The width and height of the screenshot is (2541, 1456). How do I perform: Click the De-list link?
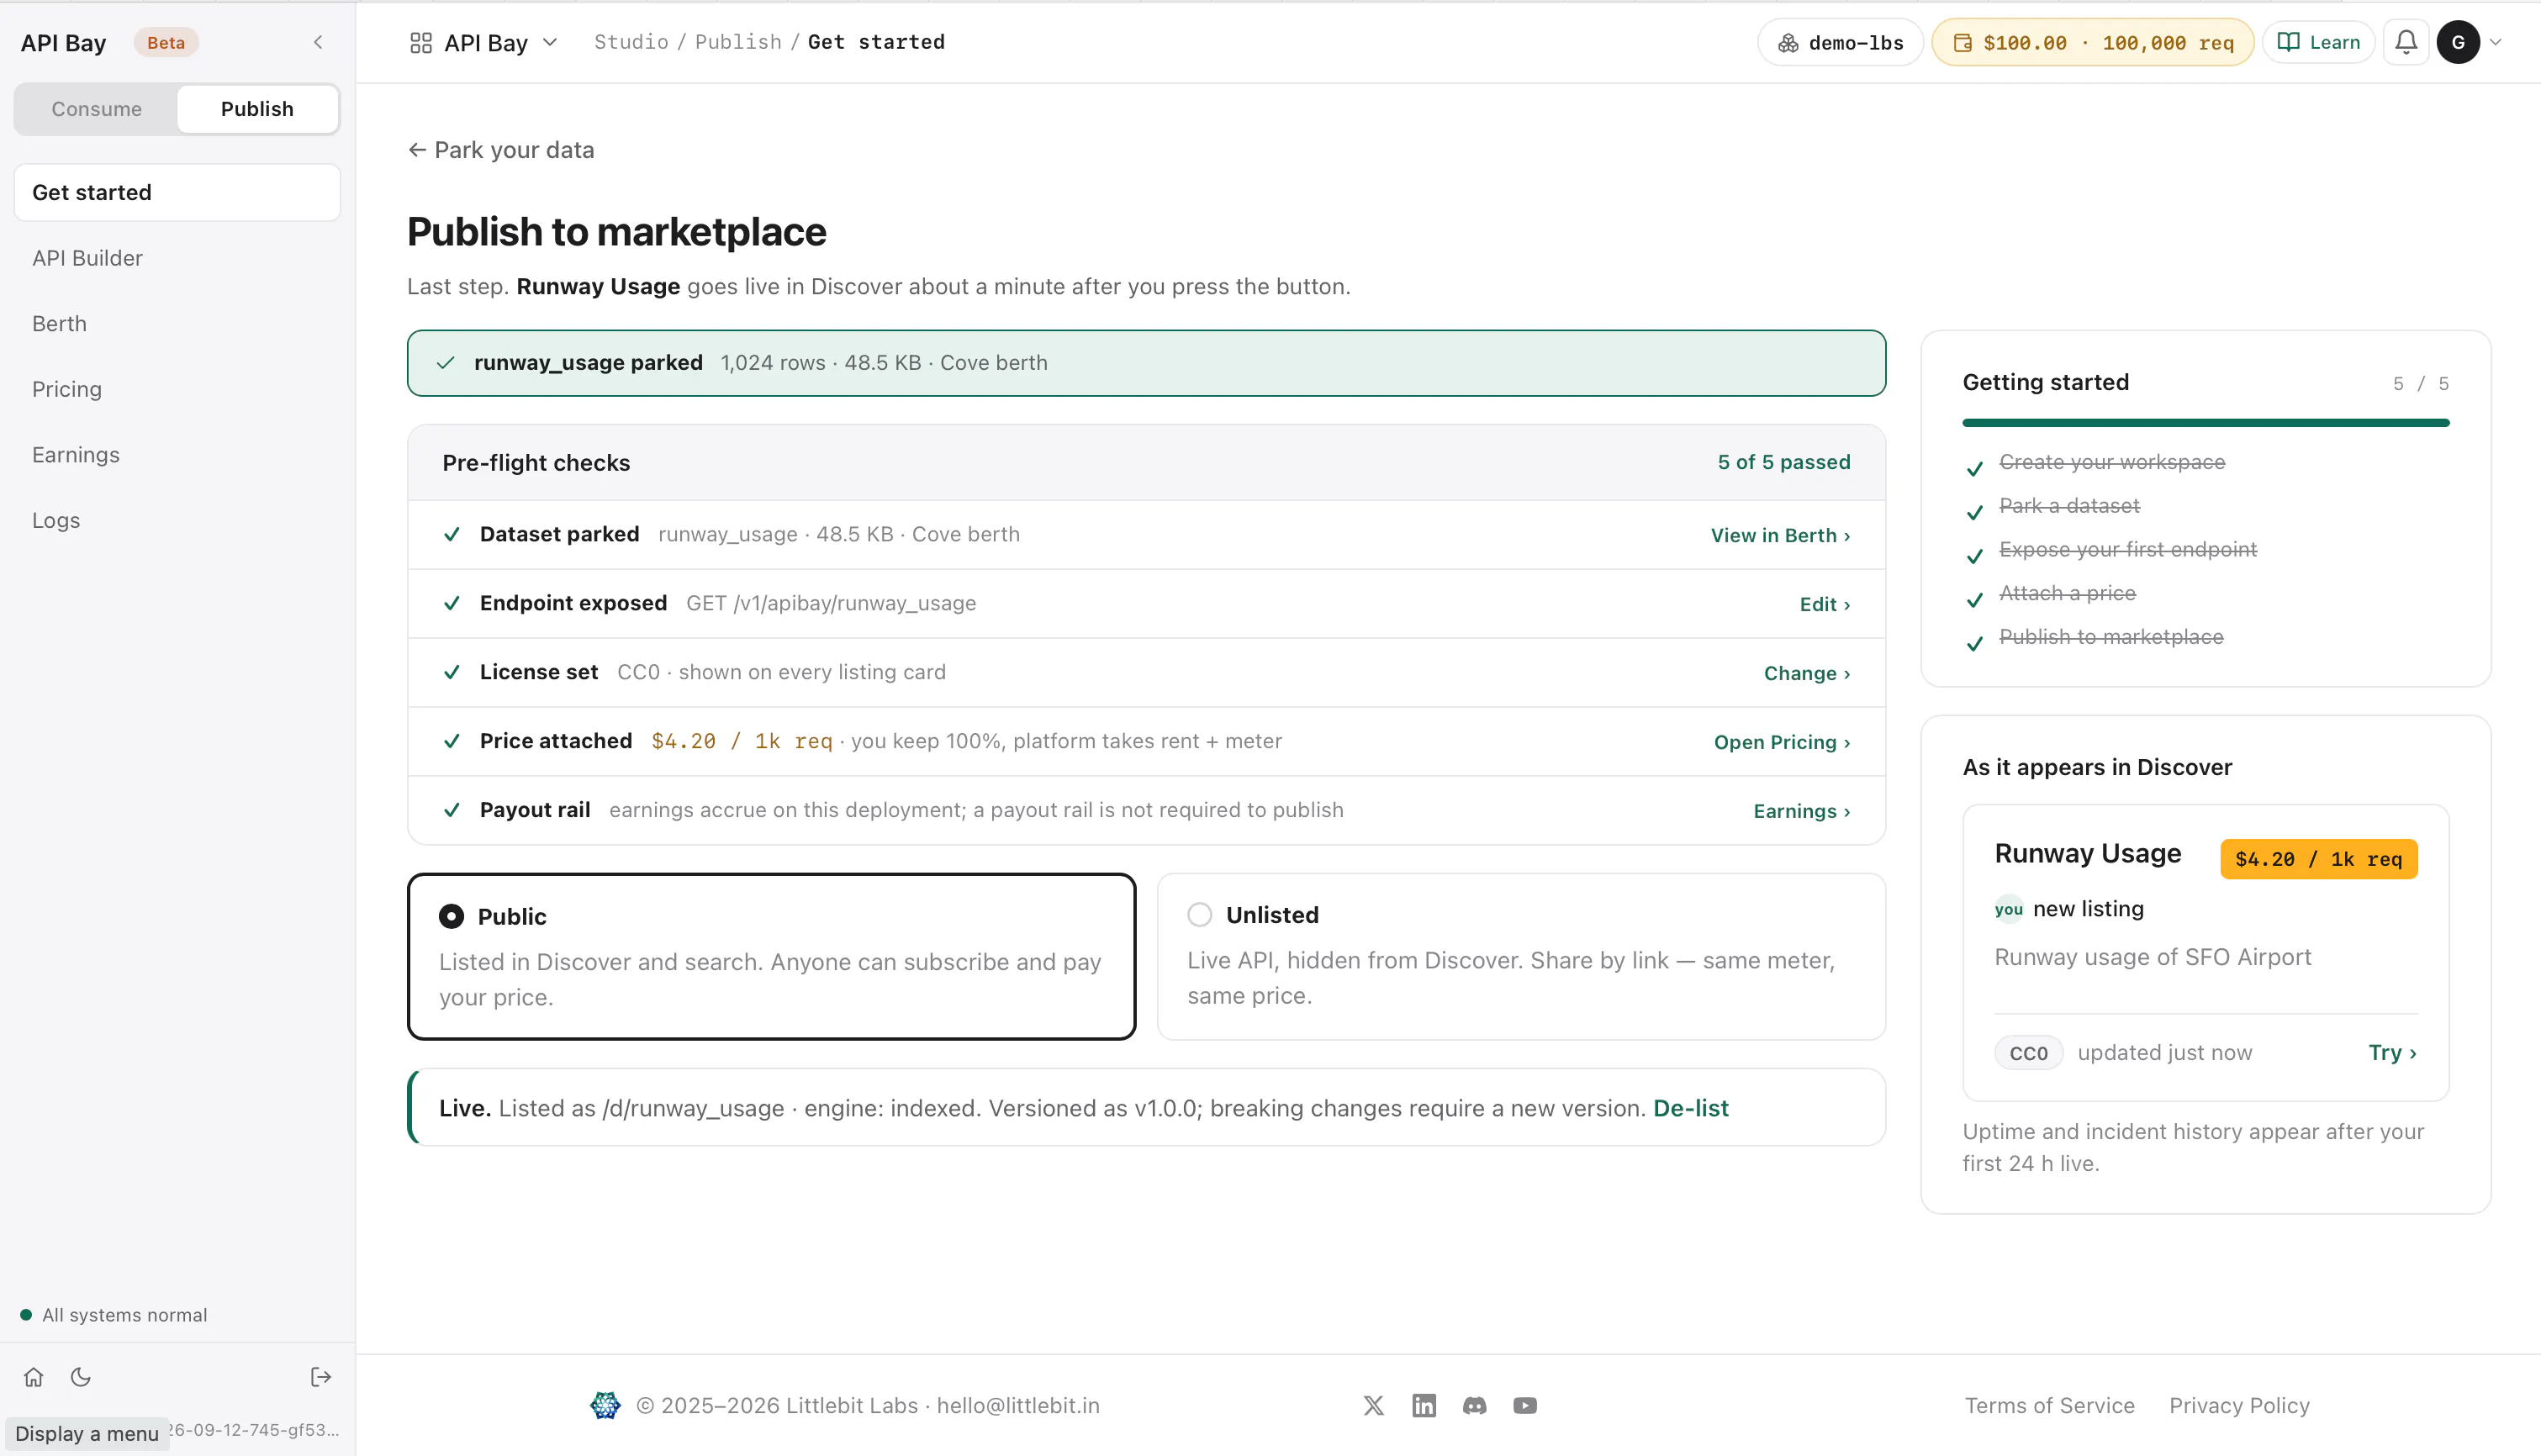tap(1690, 1108)
